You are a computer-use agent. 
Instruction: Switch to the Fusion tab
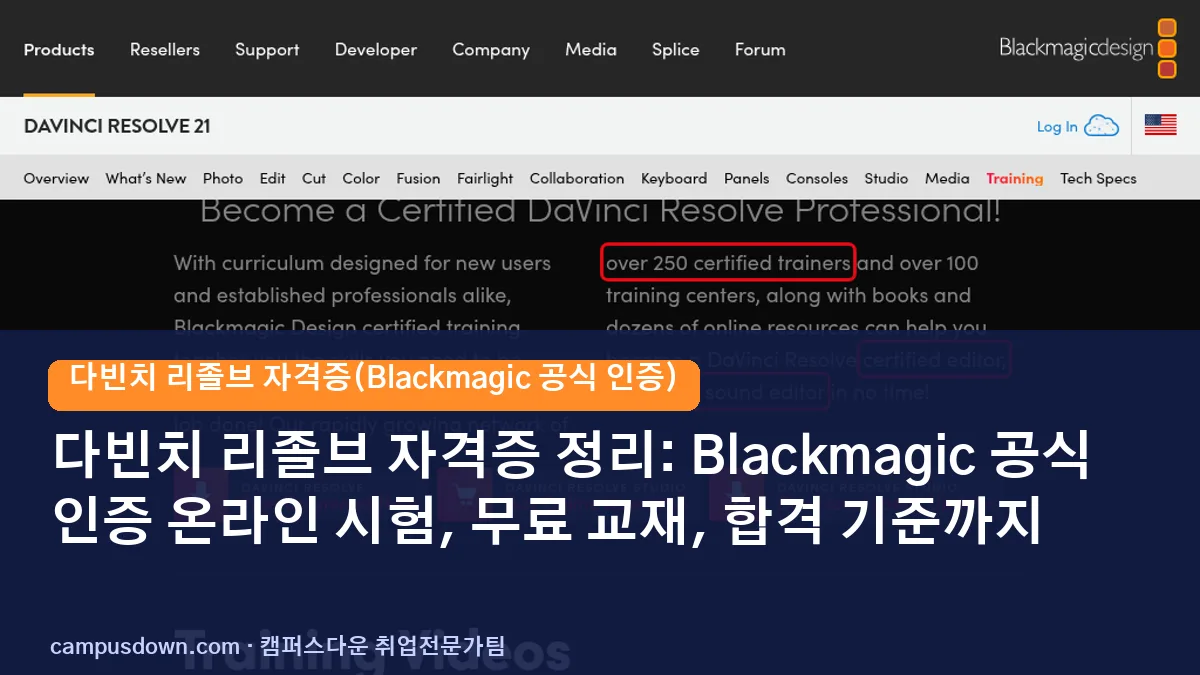click(x=418, y=178)
